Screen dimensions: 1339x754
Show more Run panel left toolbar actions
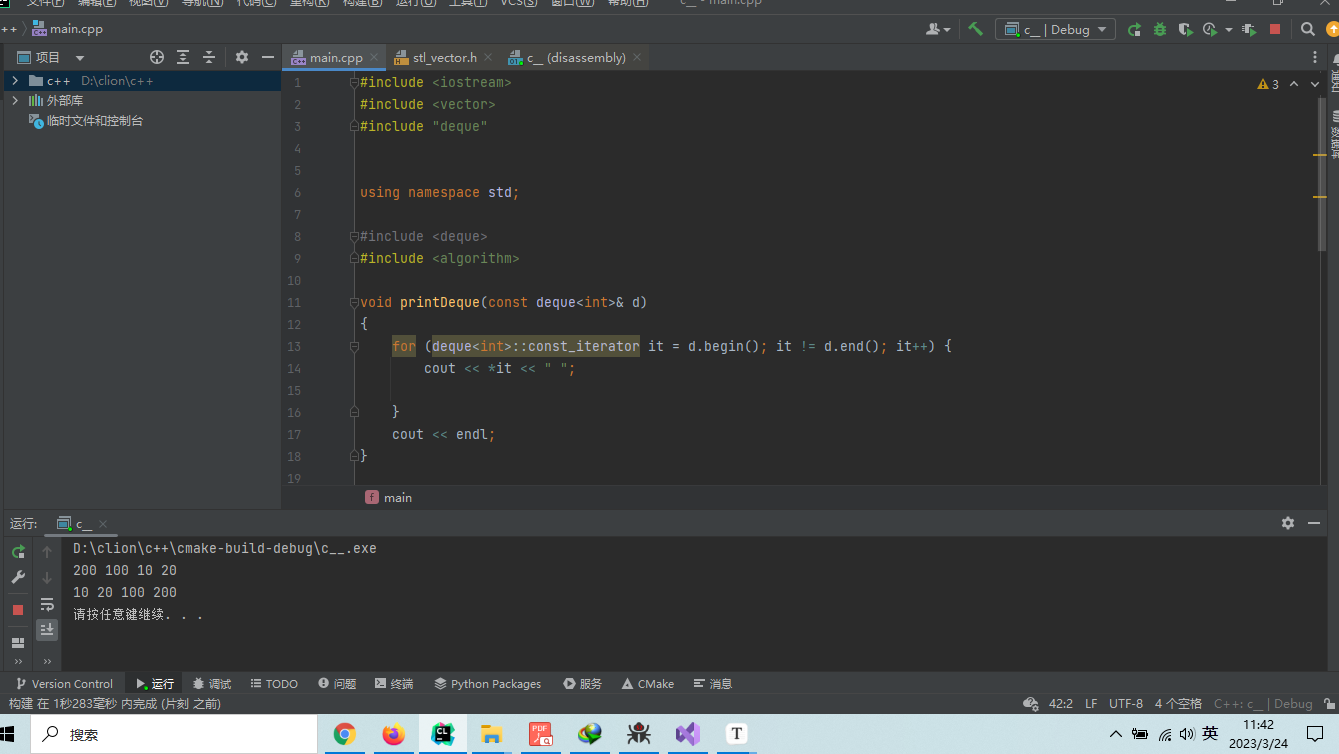click(x=18, y=662)
